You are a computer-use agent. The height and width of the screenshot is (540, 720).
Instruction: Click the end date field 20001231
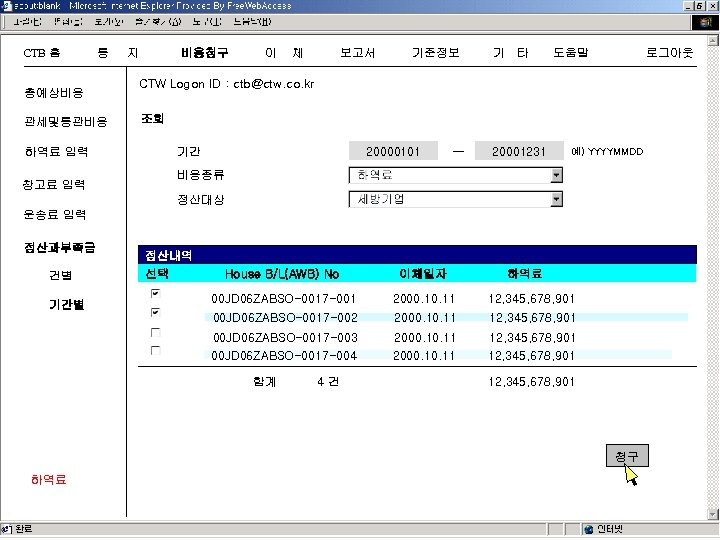(519, 151)
